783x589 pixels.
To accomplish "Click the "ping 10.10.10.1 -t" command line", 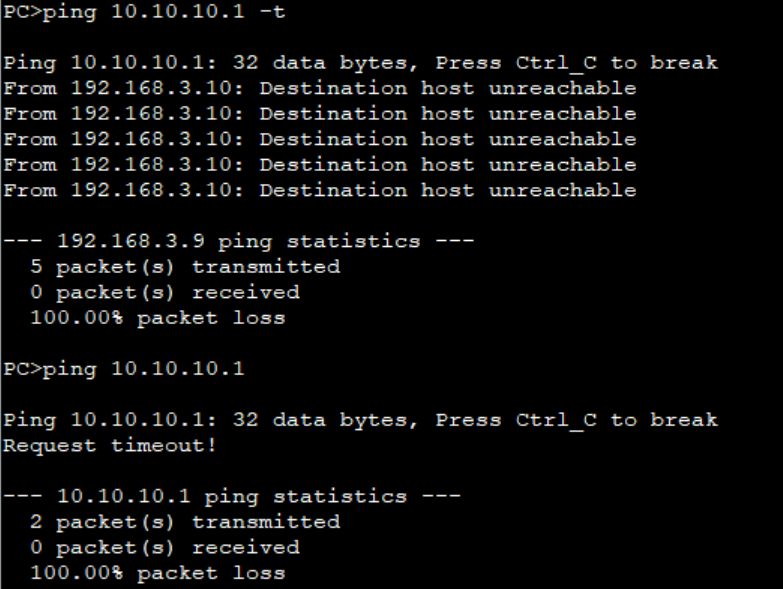I will 144,12.
